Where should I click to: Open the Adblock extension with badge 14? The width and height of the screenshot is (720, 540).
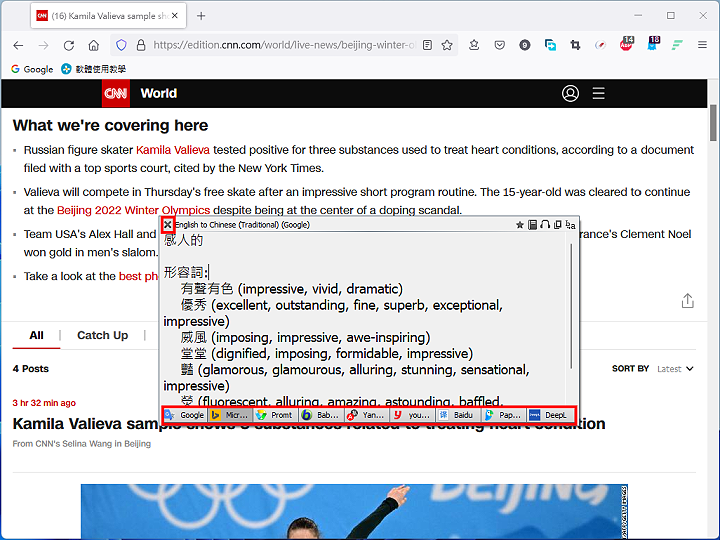pyautogui.click(x=626, y=44)
